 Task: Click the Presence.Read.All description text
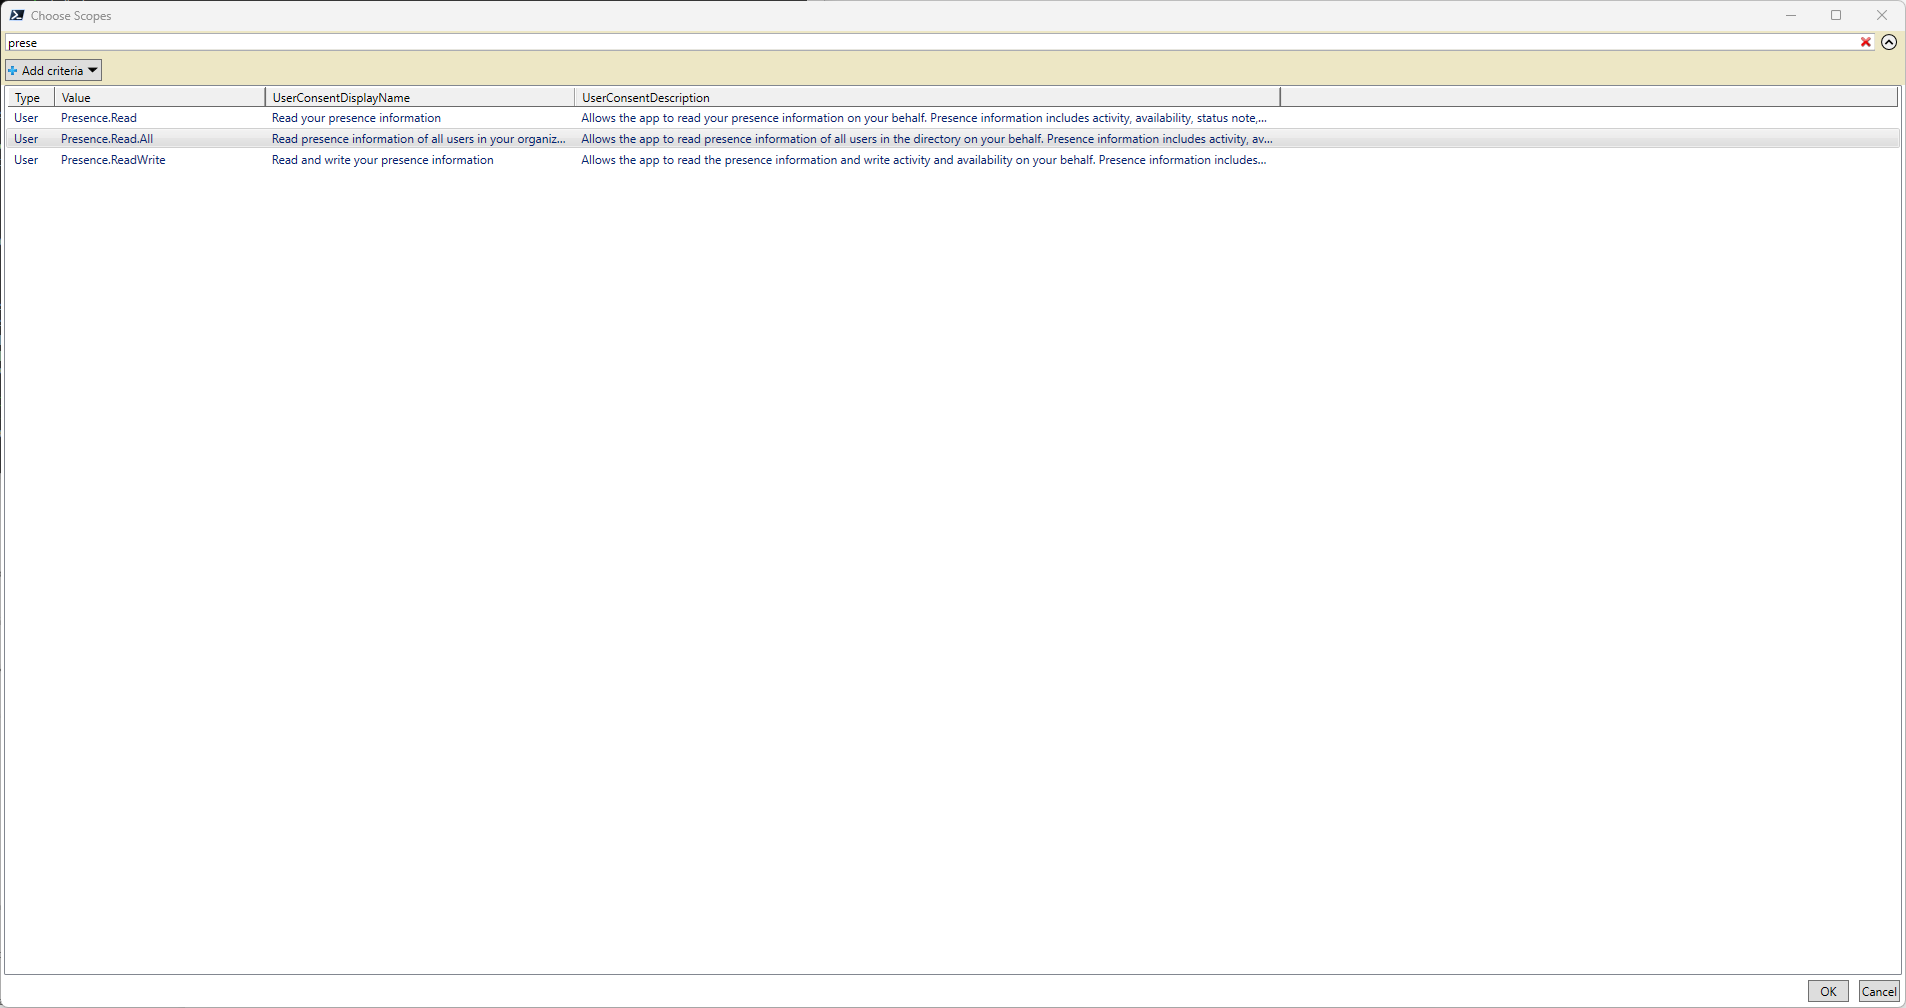click(x=926, y=139)
